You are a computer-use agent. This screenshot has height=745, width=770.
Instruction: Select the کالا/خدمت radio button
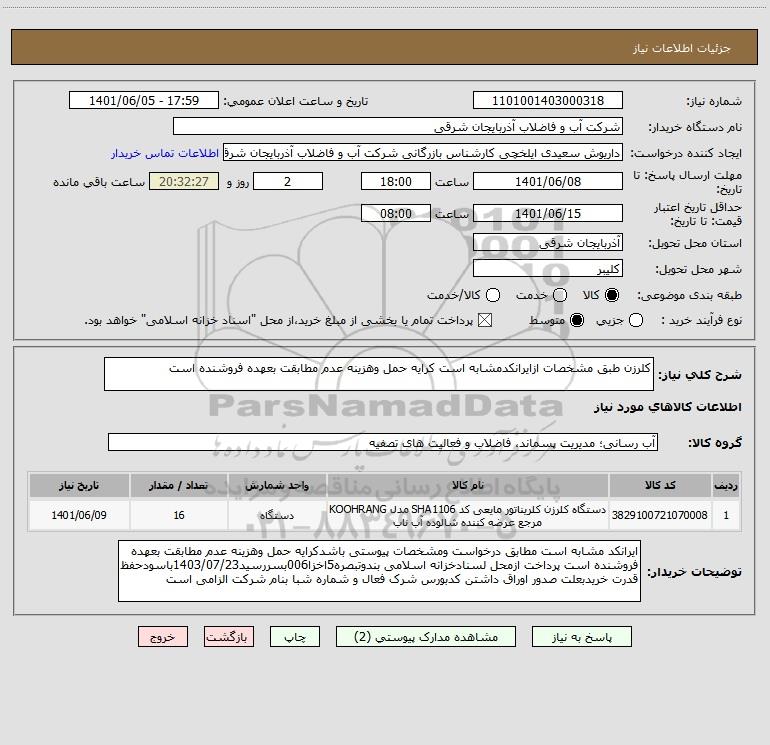(493, 295)
